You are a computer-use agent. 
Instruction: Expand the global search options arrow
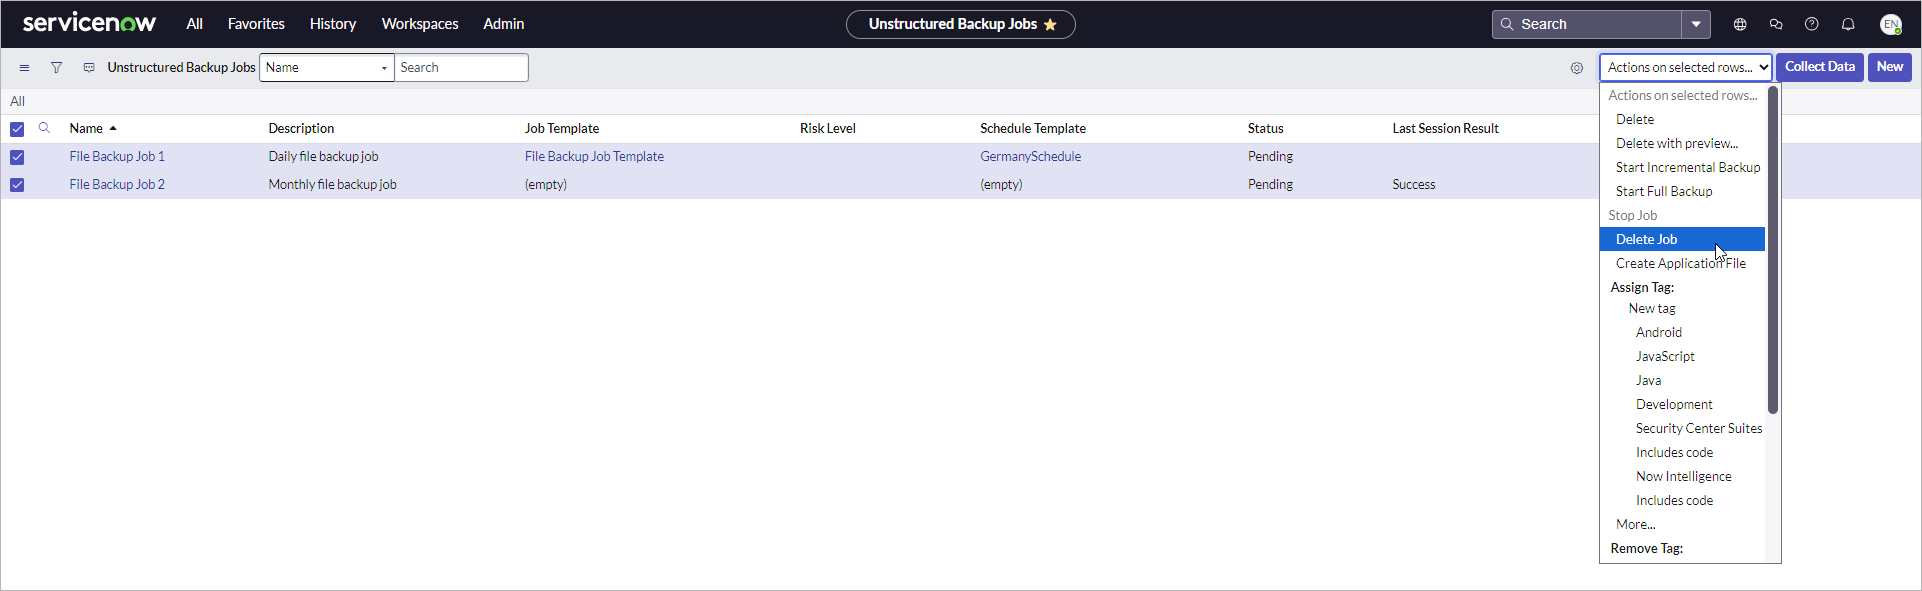(x=1696, y=24)
